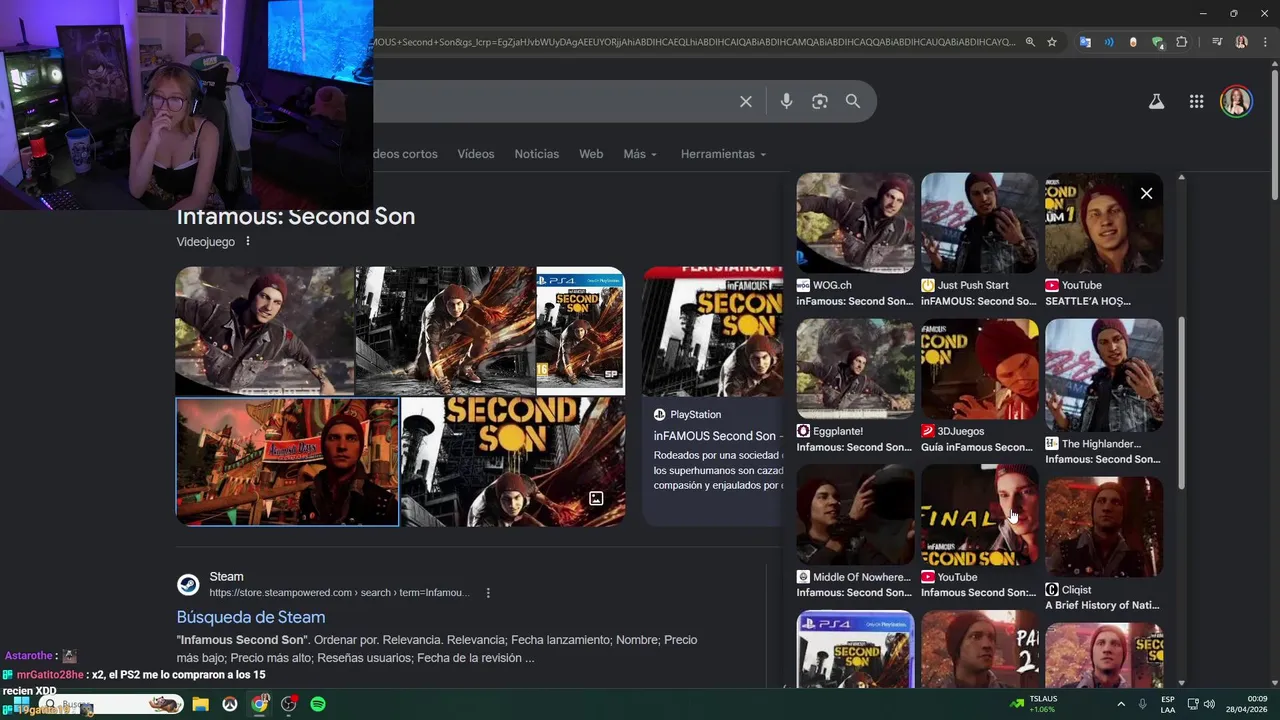Open TSLAUS stock widget in taskbar

(1033, 704)
